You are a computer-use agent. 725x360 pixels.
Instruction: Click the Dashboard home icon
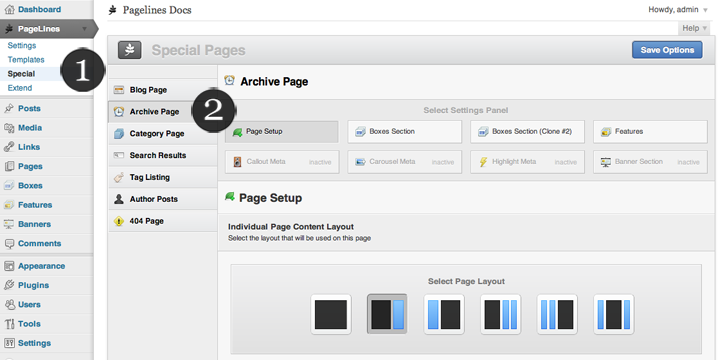tap(9, 9)
